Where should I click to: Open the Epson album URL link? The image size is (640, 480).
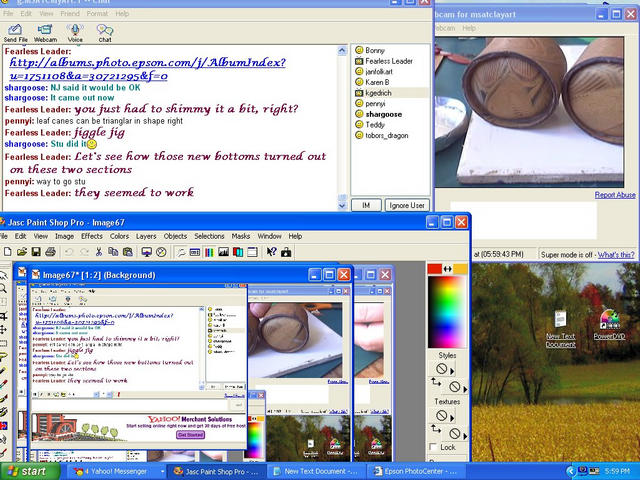coord(147,69)
